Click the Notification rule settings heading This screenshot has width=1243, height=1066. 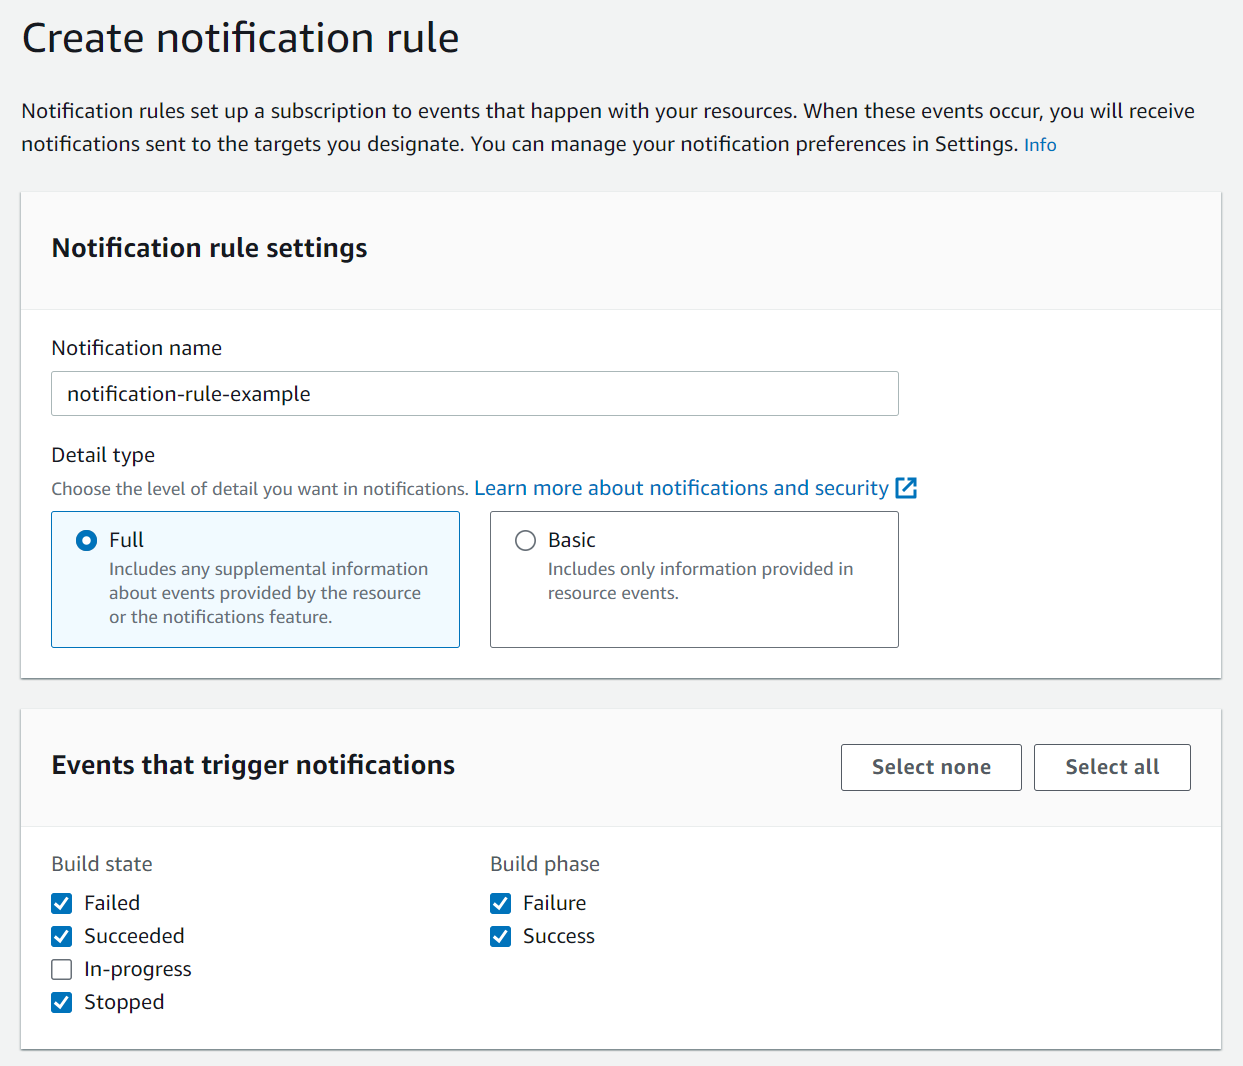pyautogui.click(x=209, y=248)
